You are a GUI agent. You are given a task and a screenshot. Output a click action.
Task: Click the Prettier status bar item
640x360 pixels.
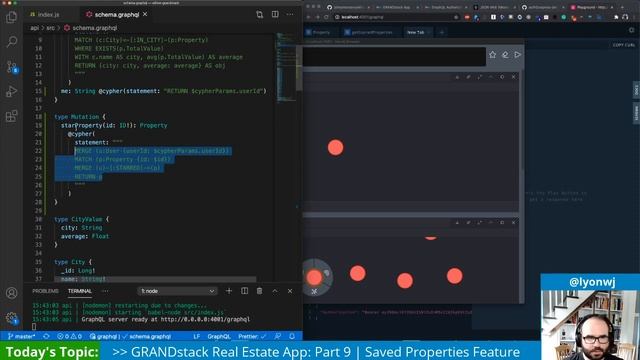[x=252, y=337]
